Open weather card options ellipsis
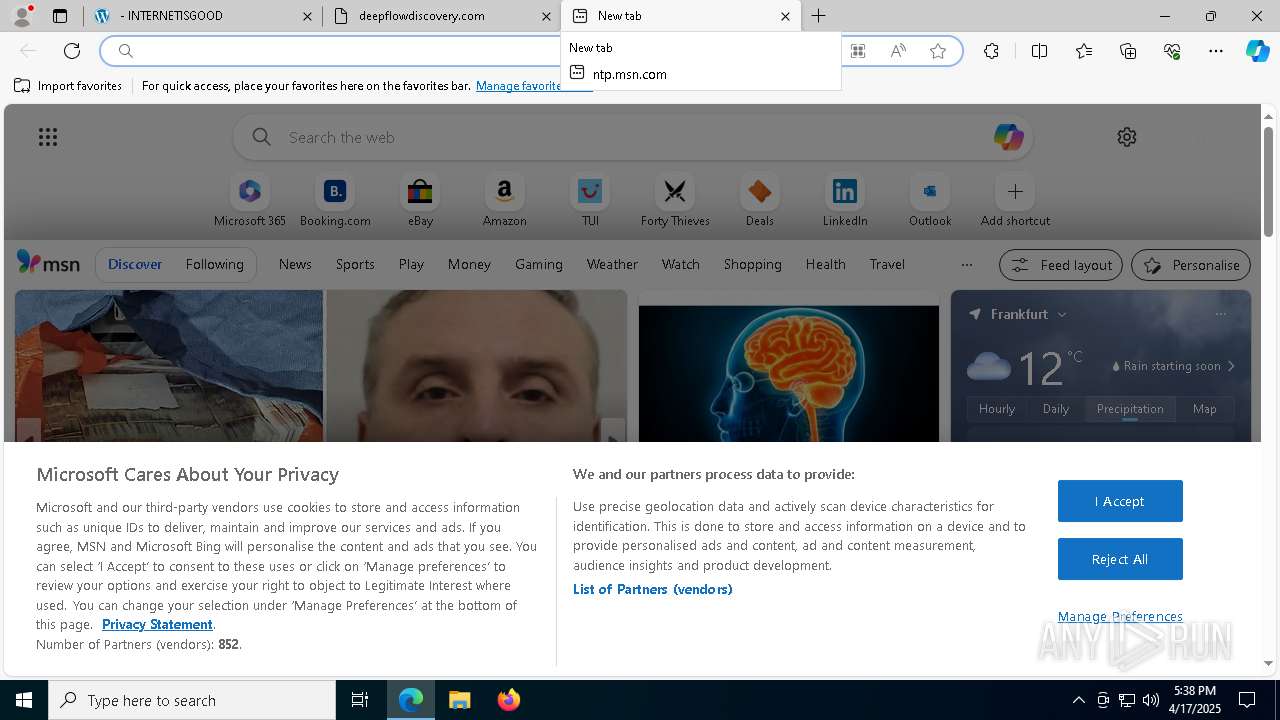 (x=1220, y=314)
